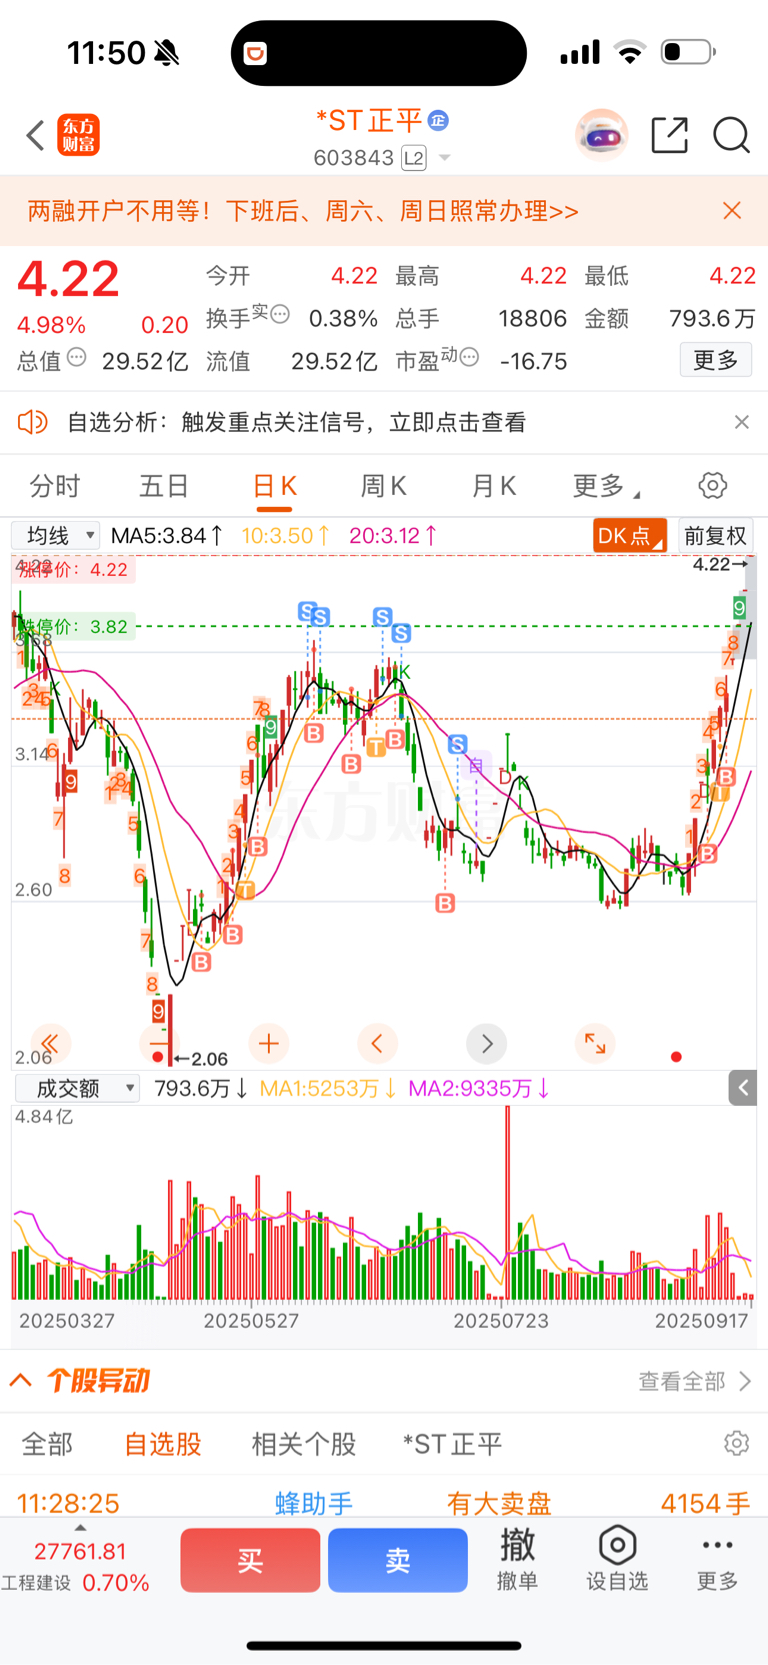Switch to the 五日 chart tab
Image resolution: width=768 pixels, height=1665 pixels.
click(164, 486)
